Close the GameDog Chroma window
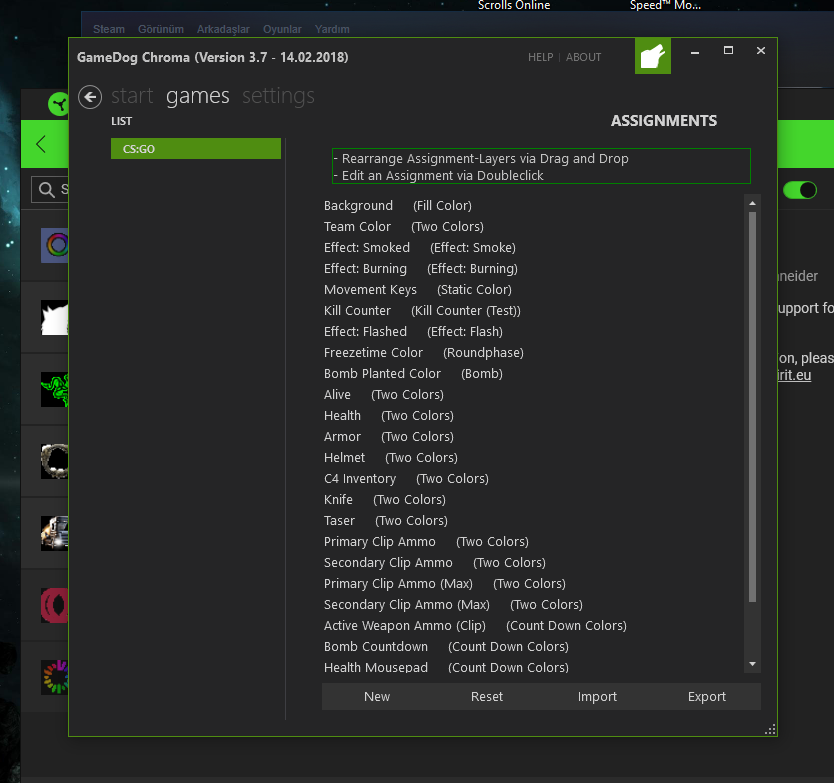The image size is (834, 783). point(761,51)
